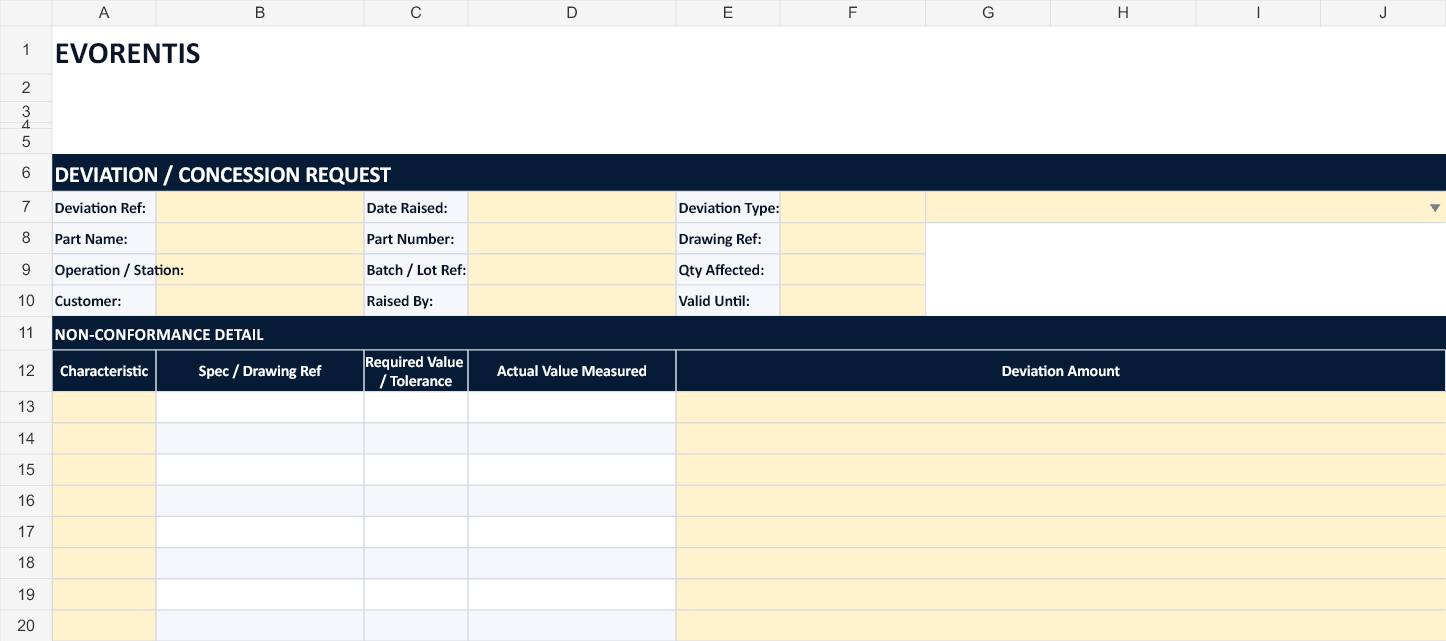Click the Deviation Ref: label
Screen dimensions: 1446x641
click(x=100, y=208)
